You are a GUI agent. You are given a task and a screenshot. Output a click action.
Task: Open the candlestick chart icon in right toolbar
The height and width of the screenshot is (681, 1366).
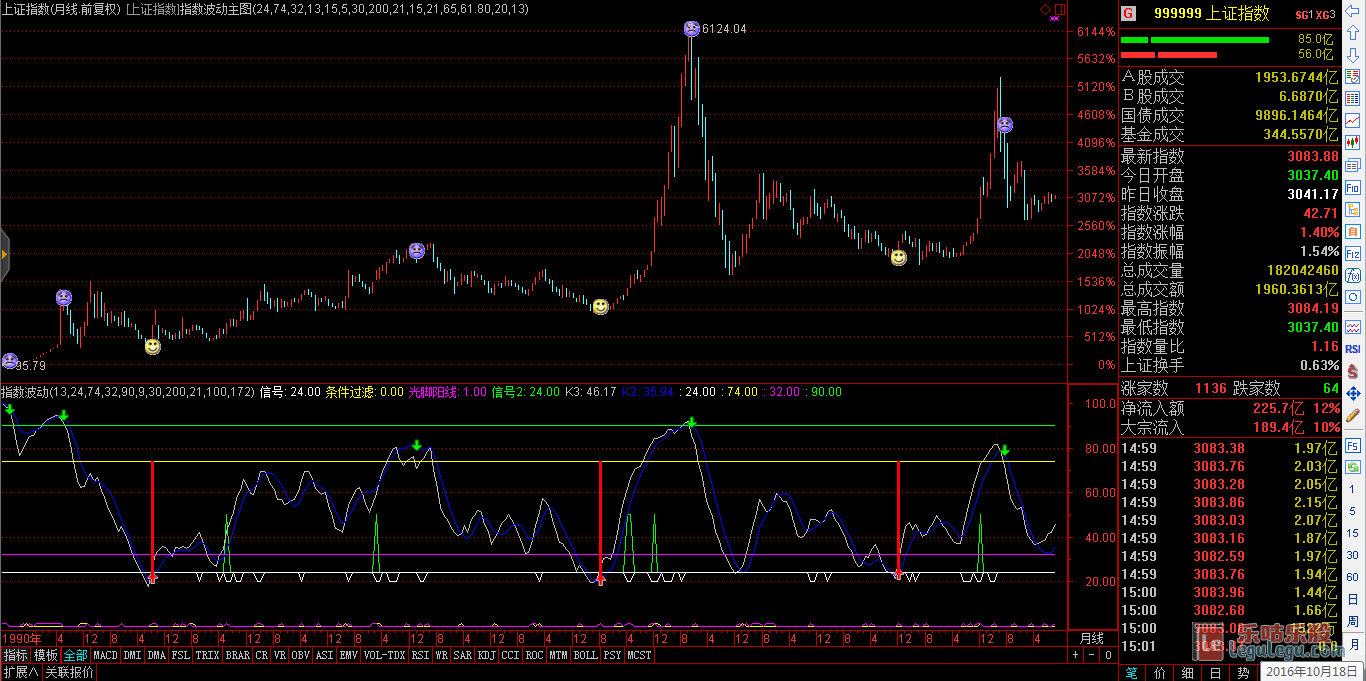tap(1353, 143)
